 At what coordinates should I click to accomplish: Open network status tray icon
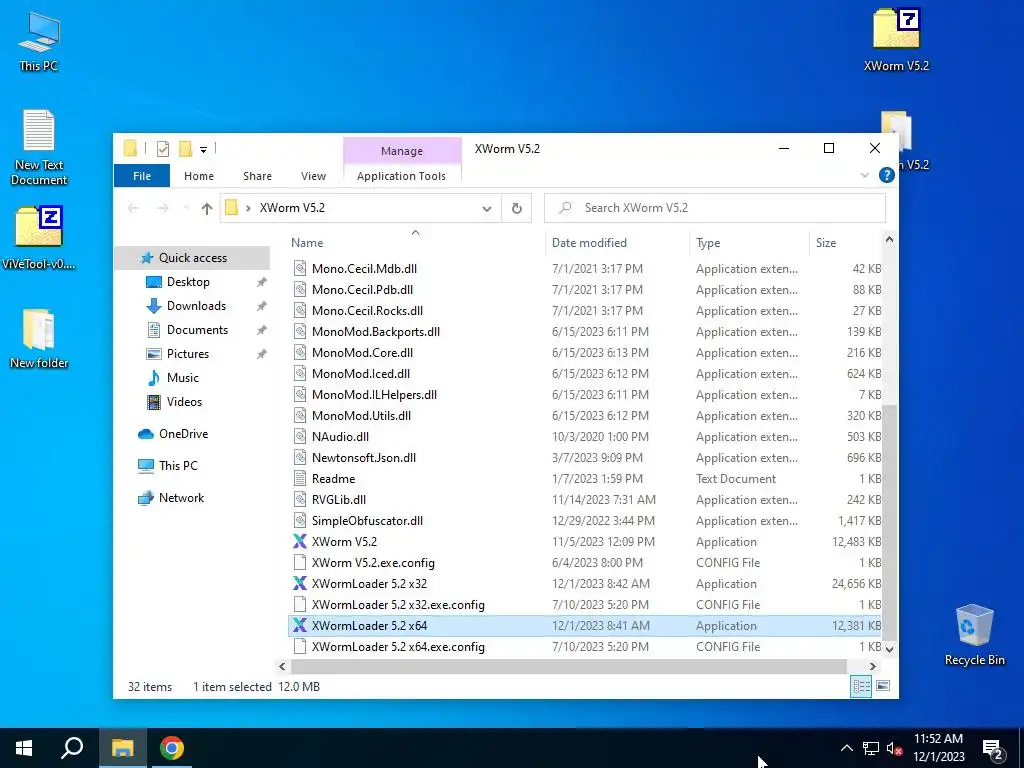click(871, 748)
